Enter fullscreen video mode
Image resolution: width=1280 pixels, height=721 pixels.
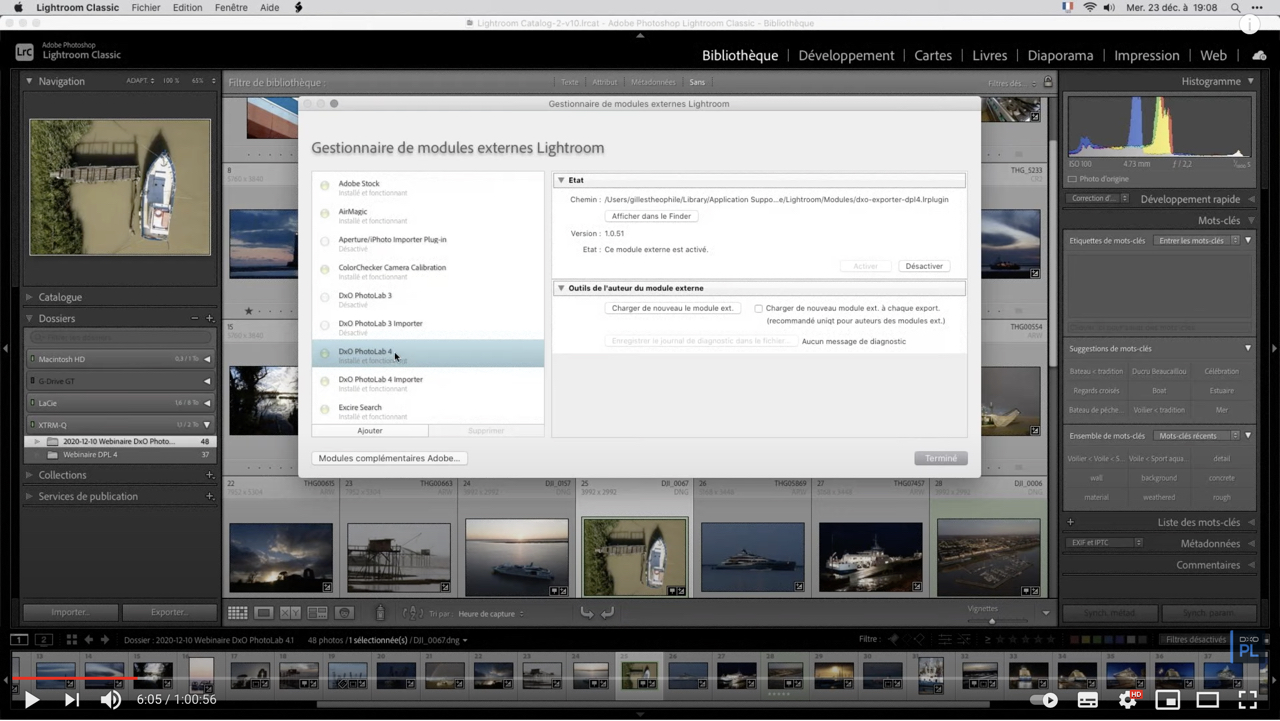(x=1248, y=700)
